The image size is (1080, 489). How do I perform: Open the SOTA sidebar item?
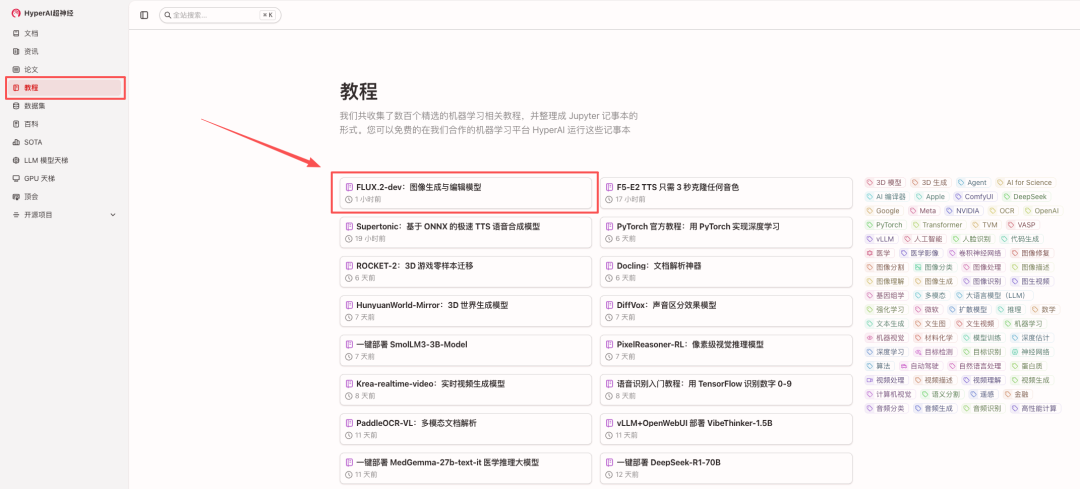coord(64,142)
